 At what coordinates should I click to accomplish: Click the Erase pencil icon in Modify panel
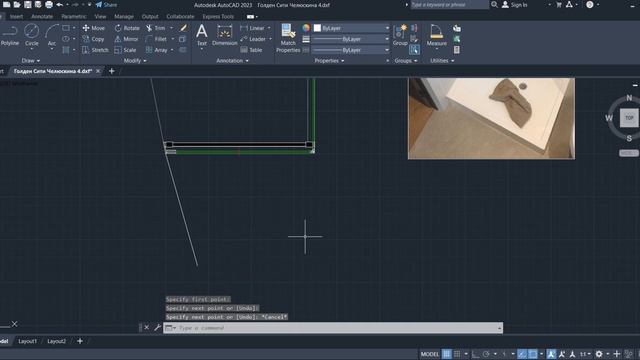coord(183,28)
